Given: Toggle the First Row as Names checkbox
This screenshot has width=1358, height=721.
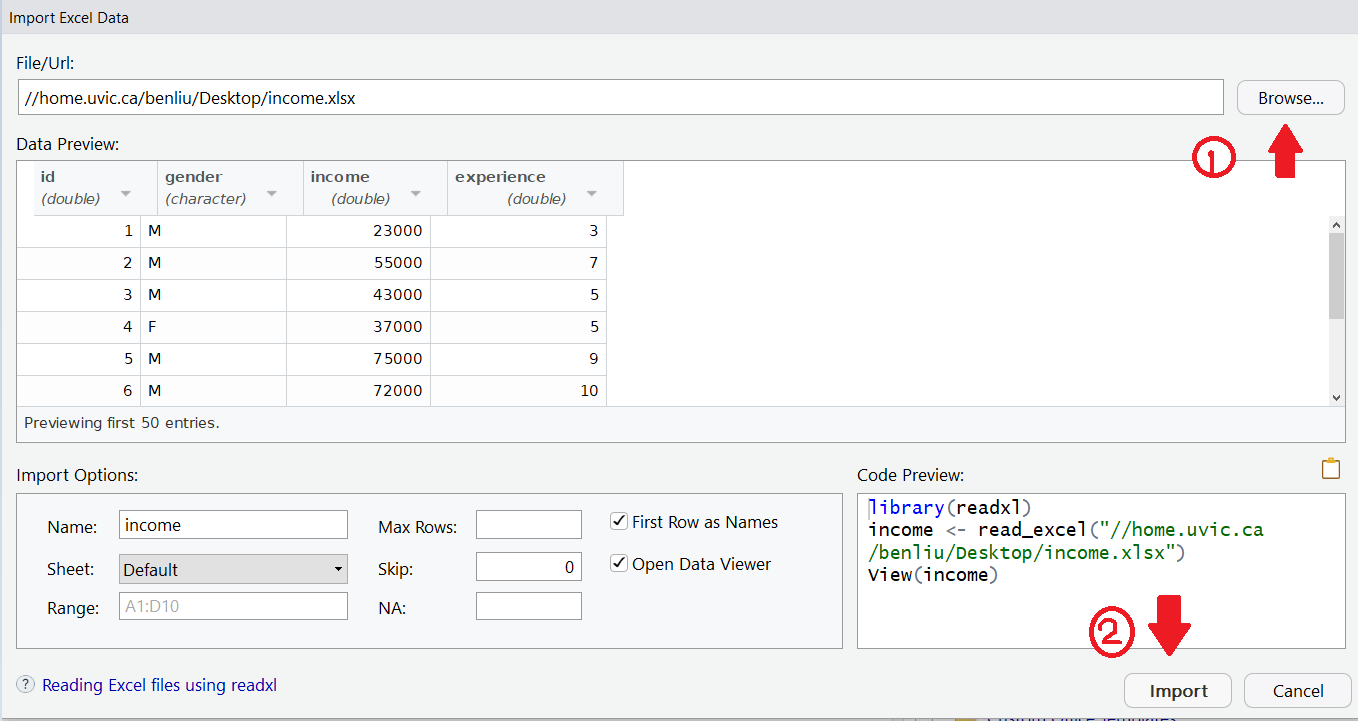Looking at the screenshot, I should (618, 521).
